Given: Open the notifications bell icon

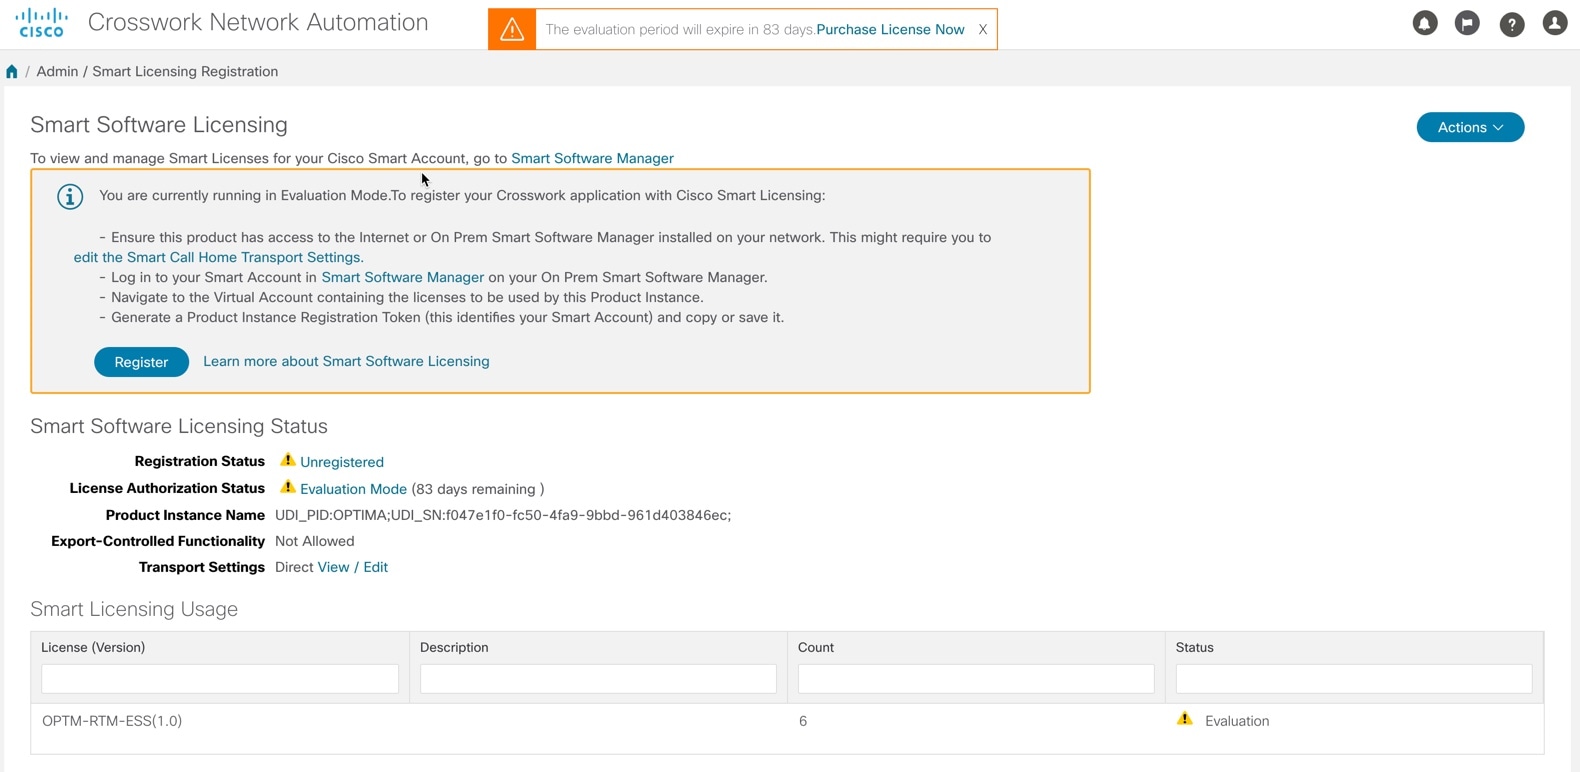Looking at the screenshot, I should point(1424,23).
